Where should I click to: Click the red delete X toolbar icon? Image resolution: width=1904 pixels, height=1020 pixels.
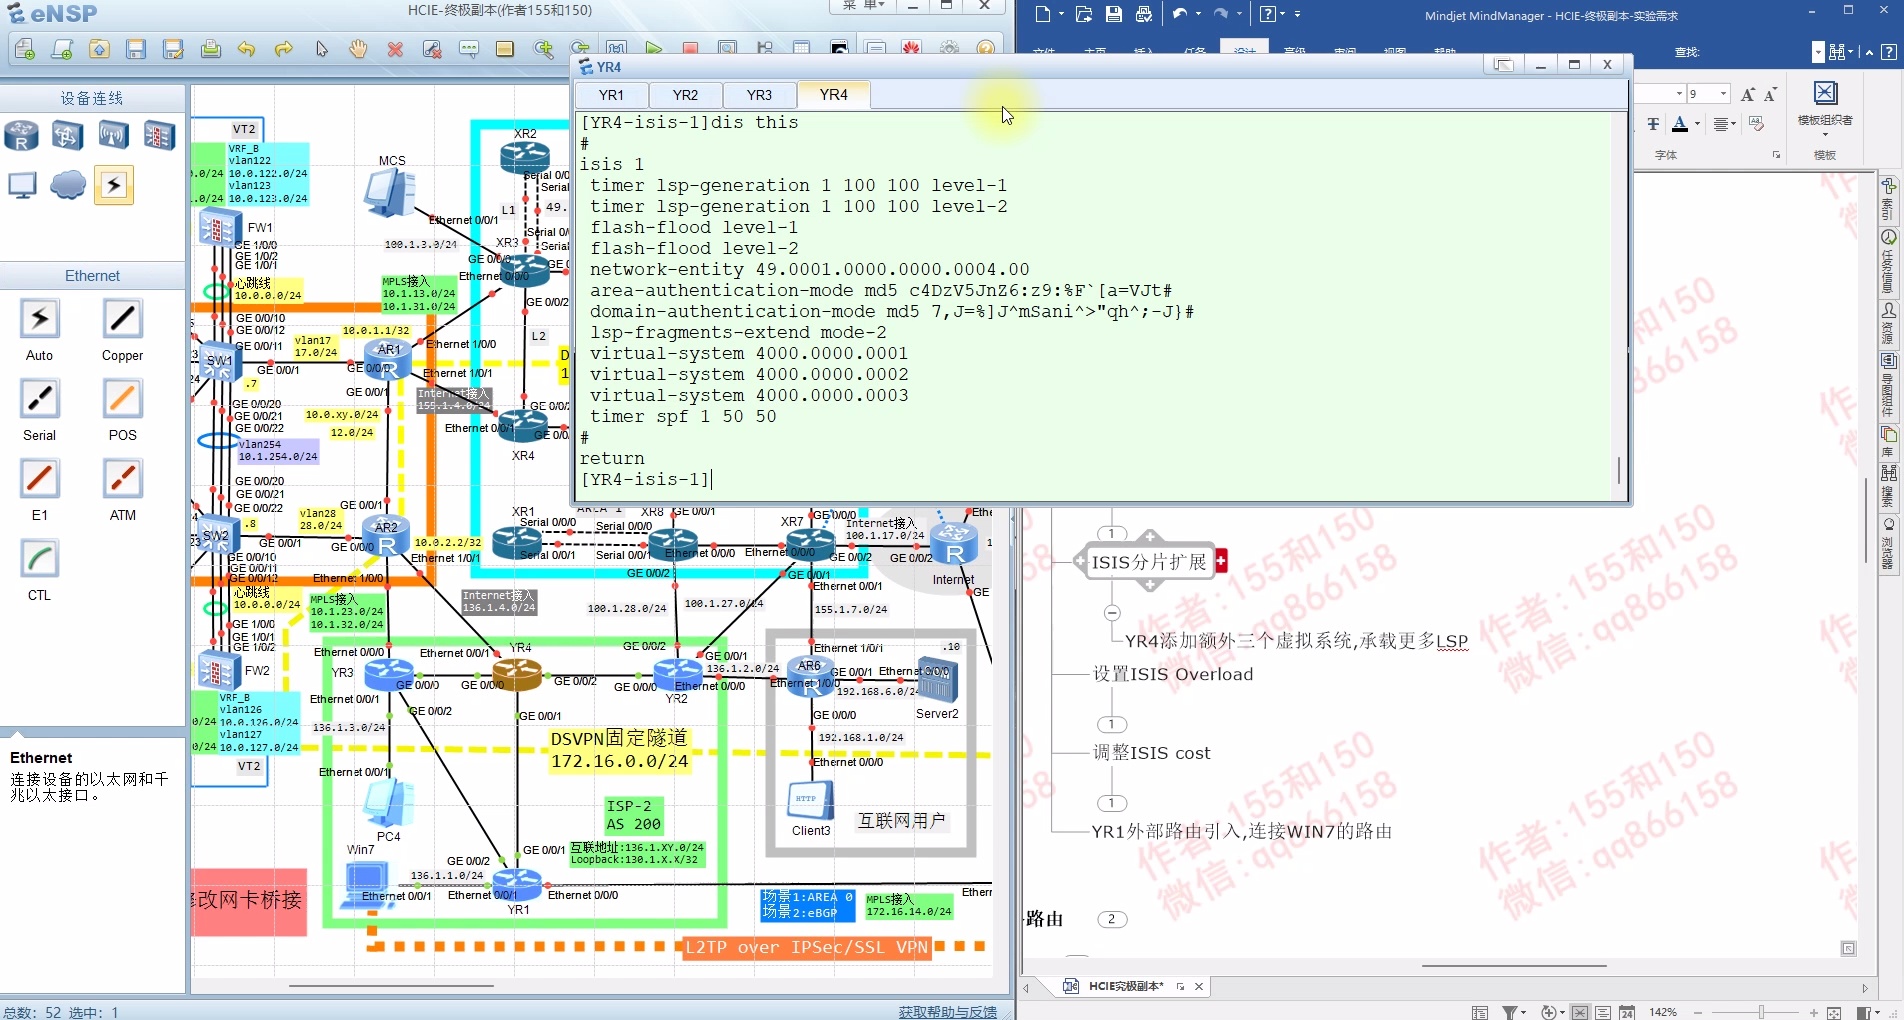(x=395, y=49)
